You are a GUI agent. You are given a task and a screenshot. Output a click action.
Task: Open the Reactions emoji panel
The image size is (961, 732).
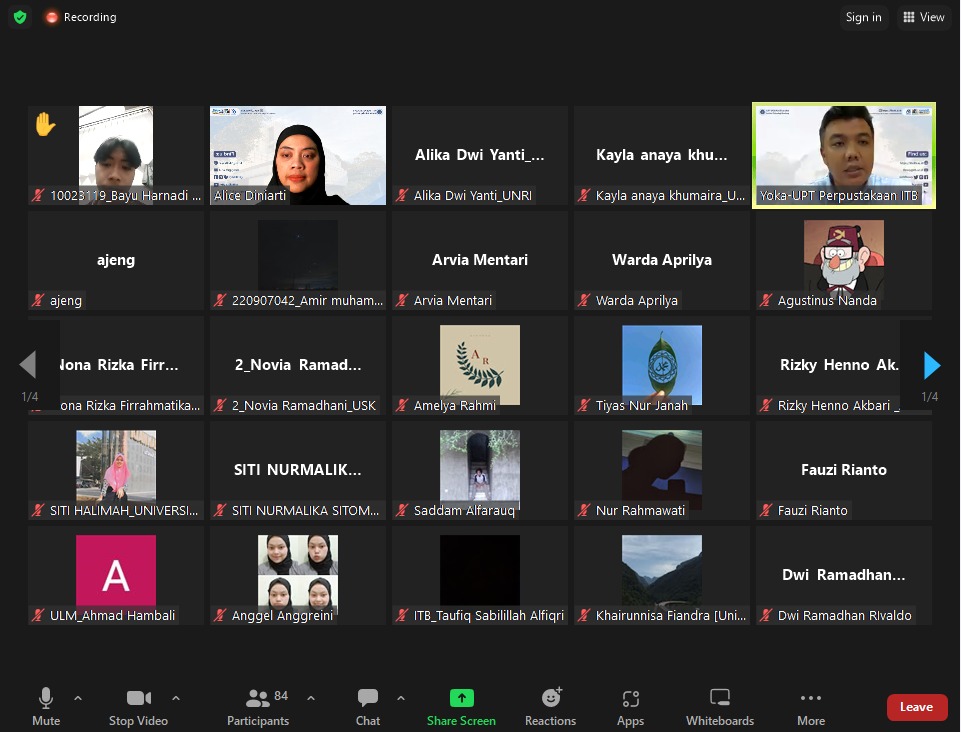550,706
